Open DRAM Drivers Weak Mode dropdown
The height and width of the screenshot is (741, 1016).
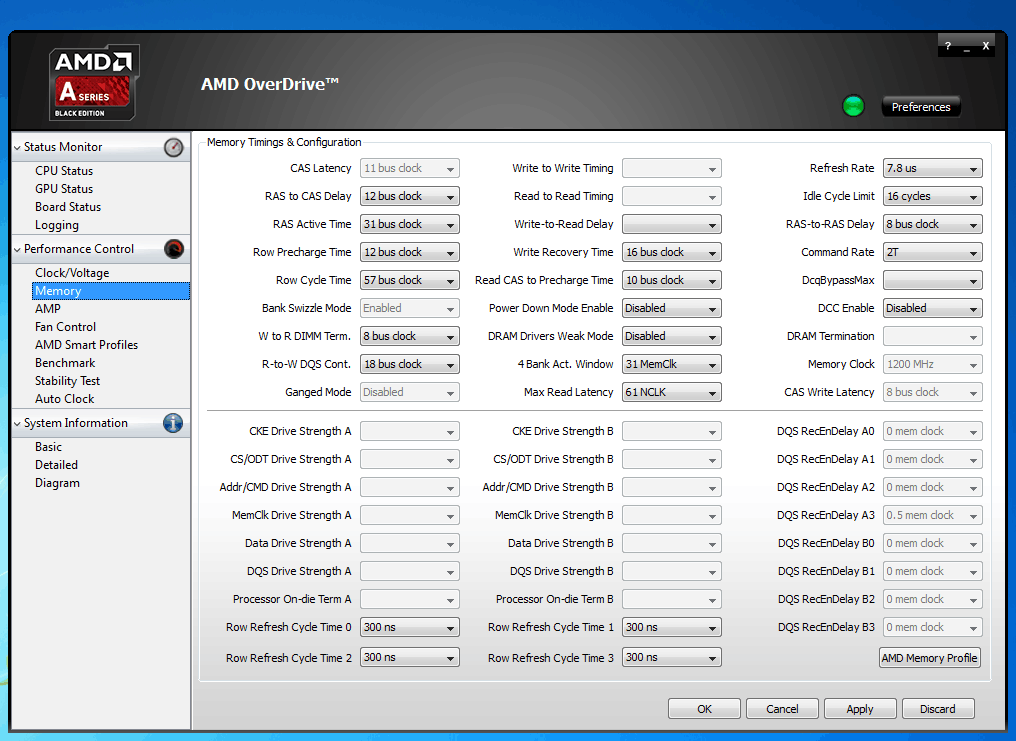(671, 336)
